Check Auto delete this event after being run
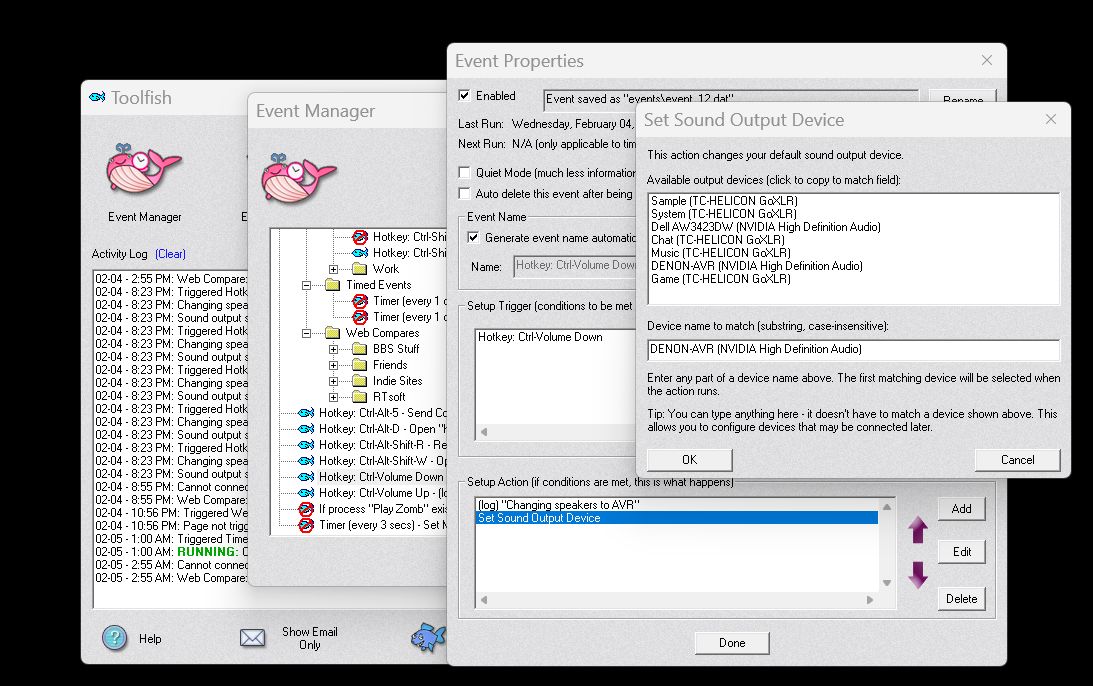The image size is (1093, 686). (x=464, y=193)
